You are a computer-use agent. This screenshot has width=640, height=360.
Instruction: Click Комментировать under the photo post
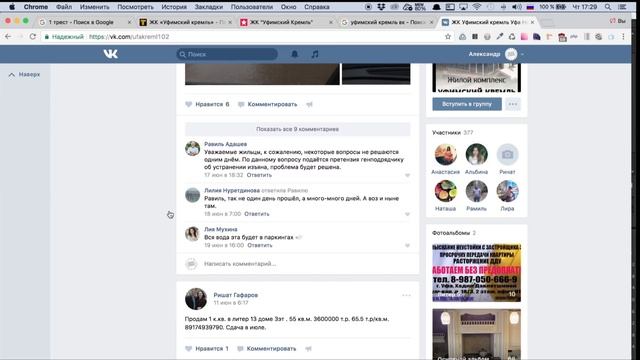[267, 104]
